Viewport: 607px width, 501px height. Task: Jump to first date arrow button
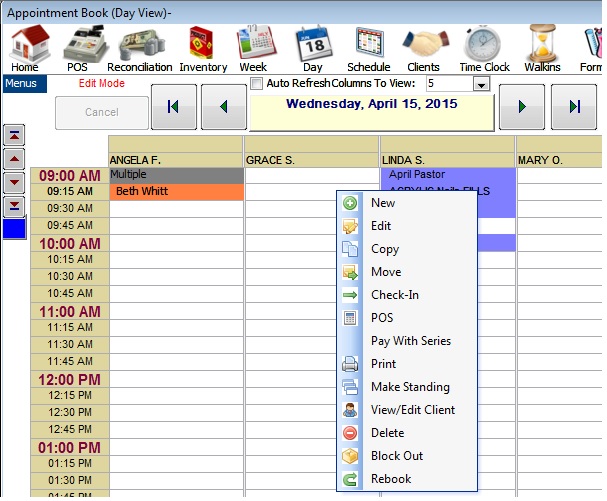(x=174, y=107)
